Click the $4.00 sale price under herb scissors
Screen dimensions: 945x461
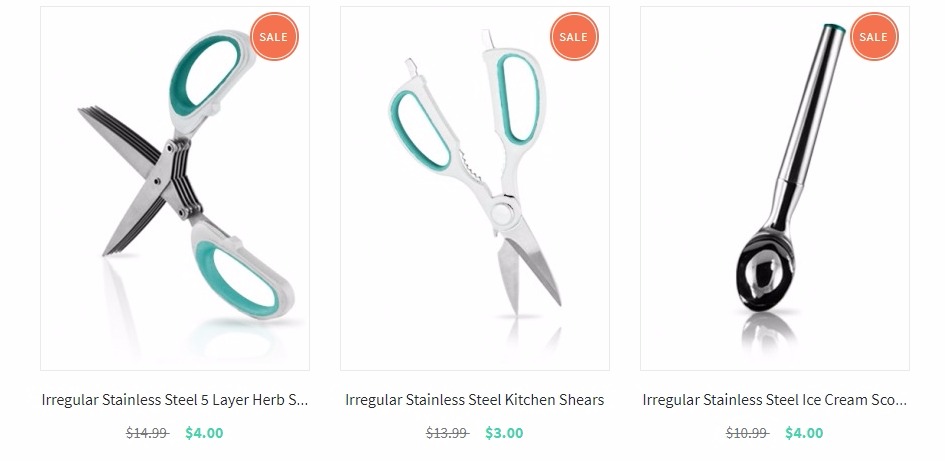[x=204, y=433]
